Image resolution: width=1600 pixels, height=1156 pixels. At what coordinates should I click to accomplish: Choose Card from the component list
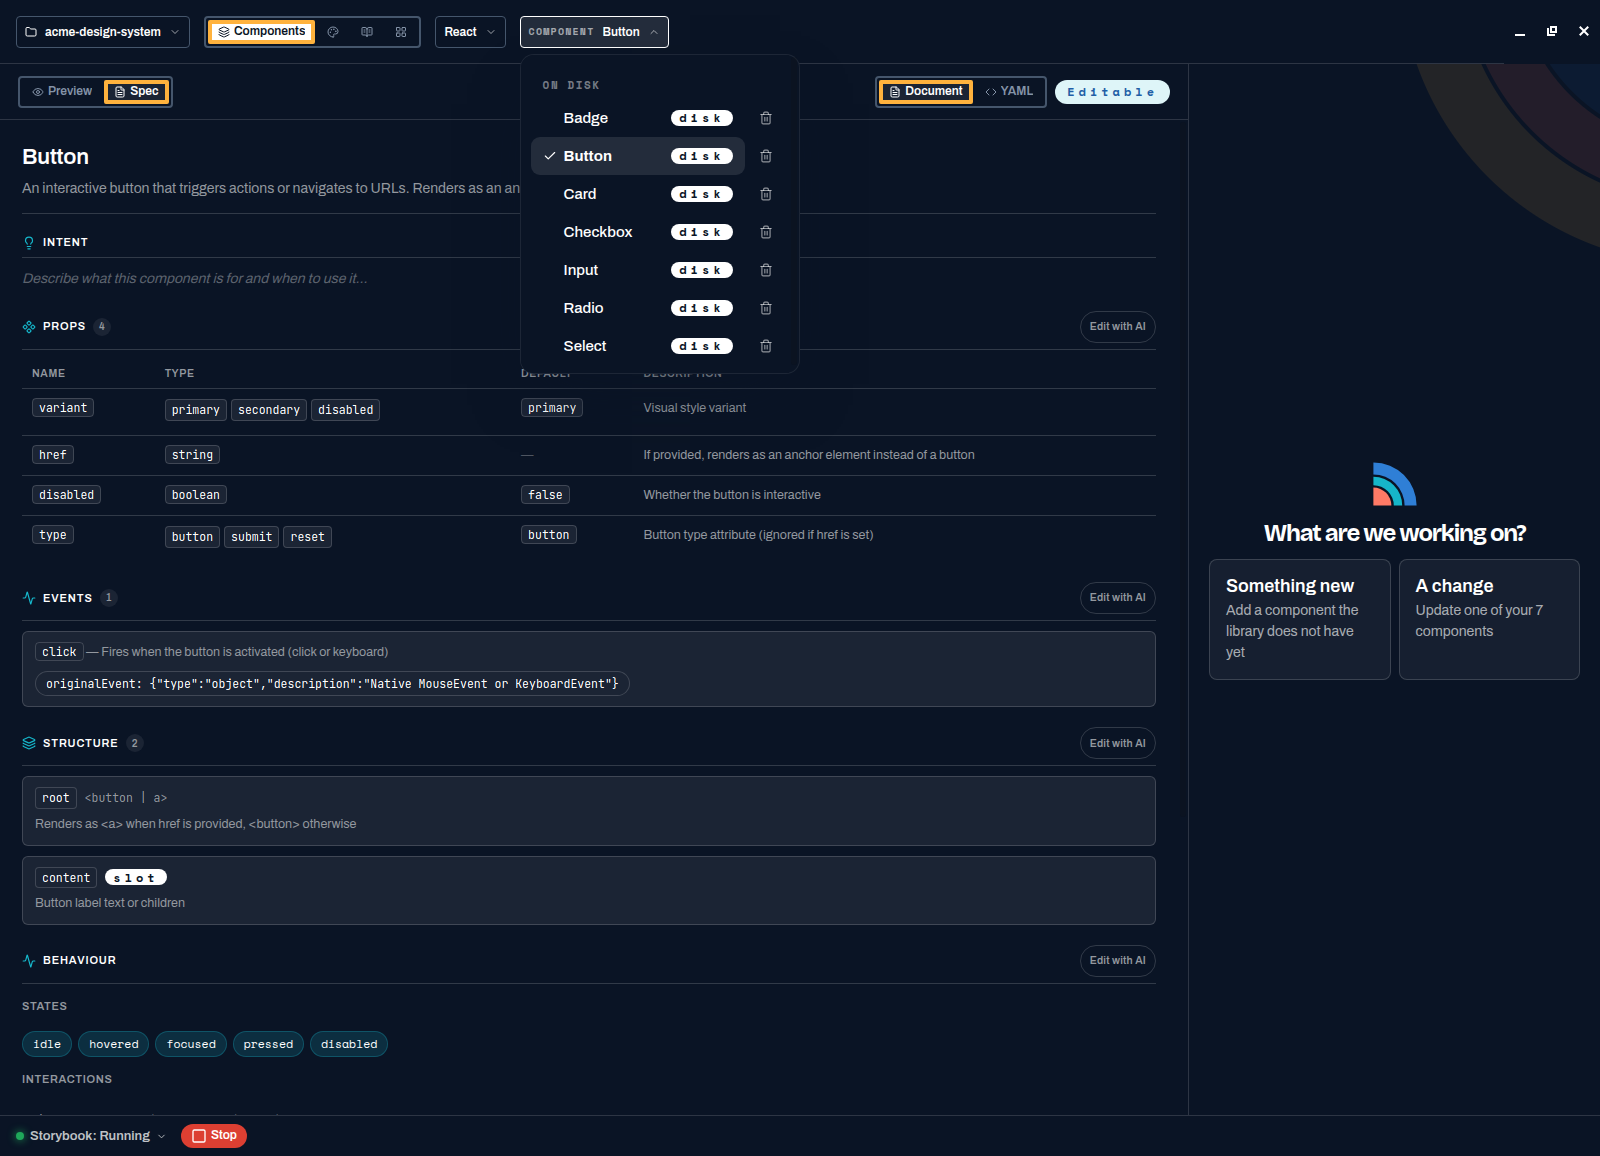click(x=638, y=194)
